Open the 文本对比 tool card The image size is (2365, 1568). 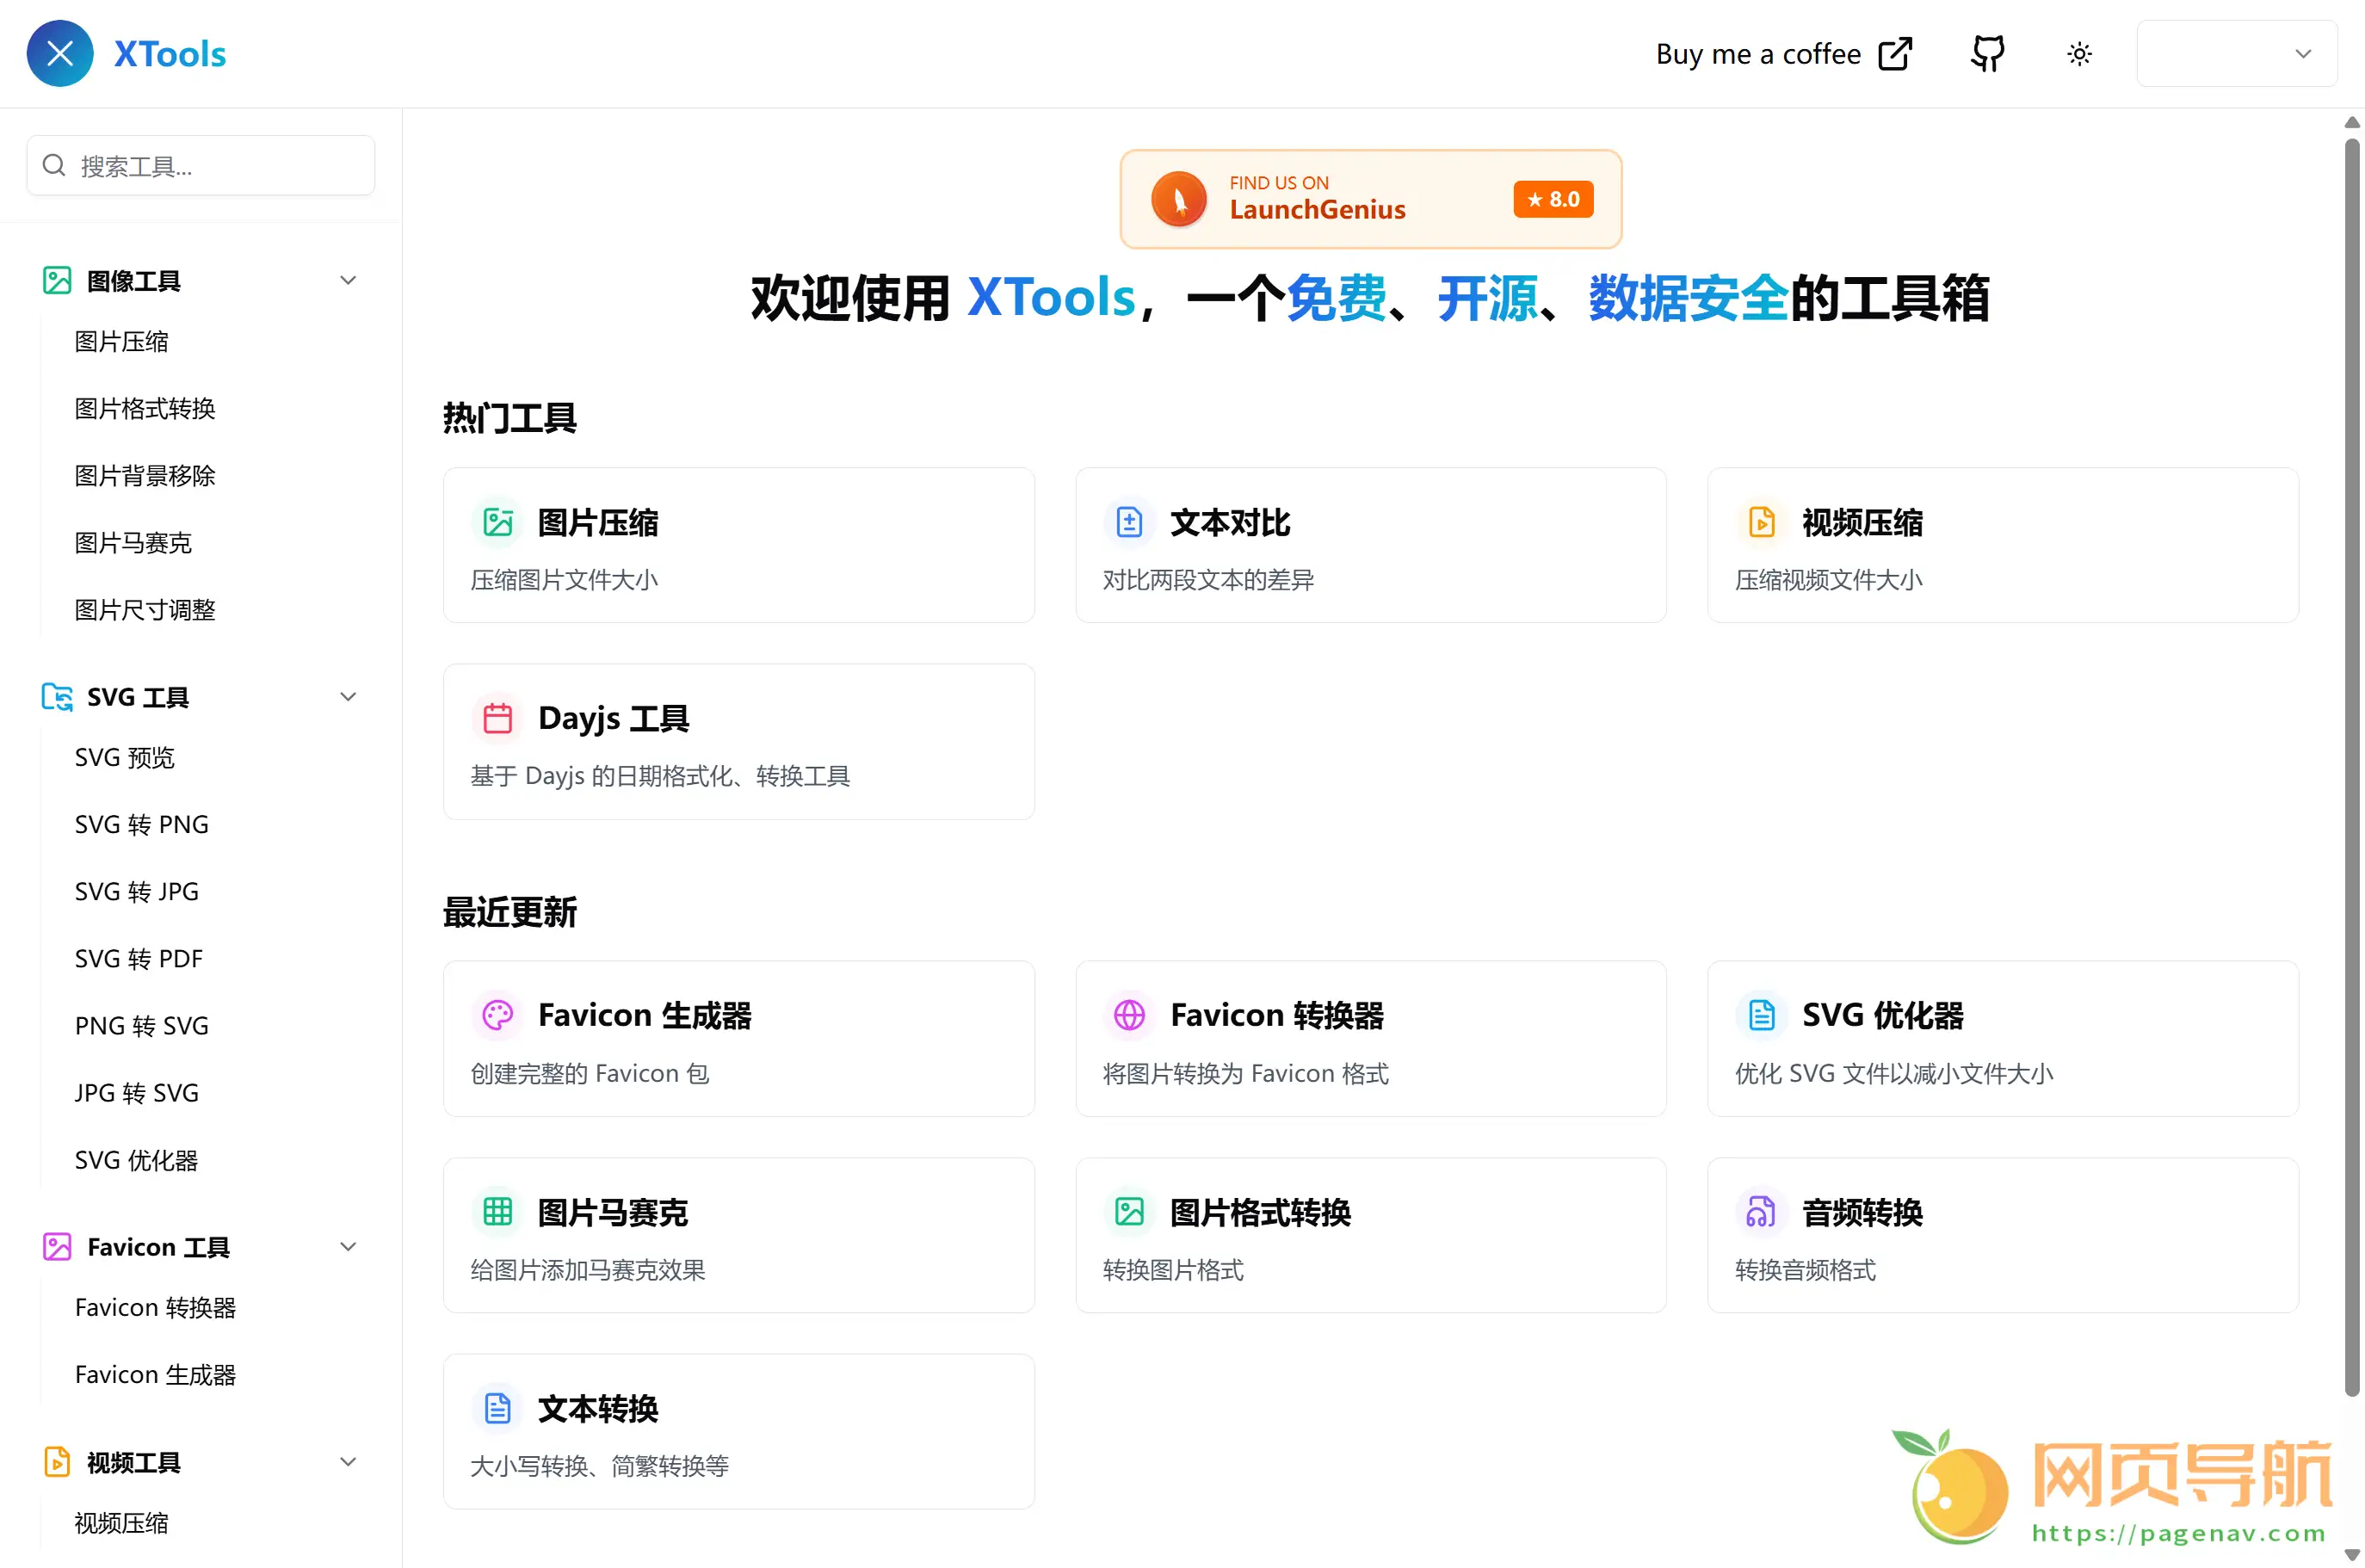point(1371,545)
